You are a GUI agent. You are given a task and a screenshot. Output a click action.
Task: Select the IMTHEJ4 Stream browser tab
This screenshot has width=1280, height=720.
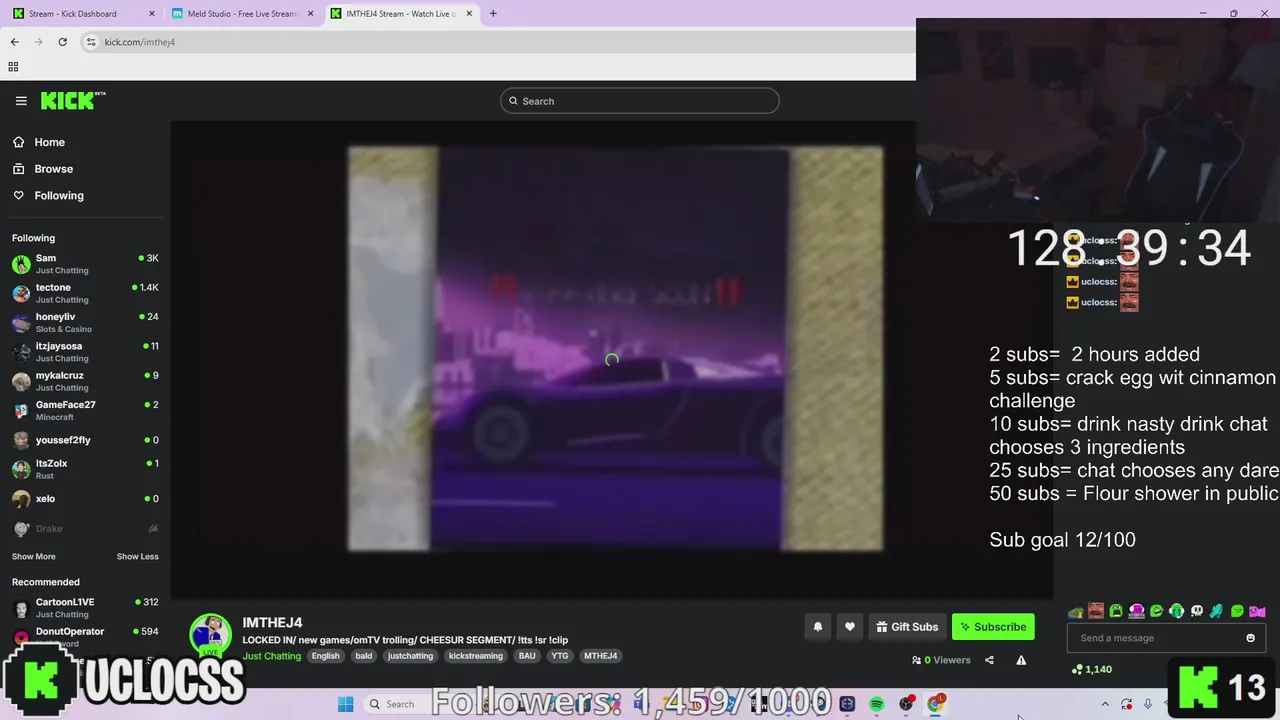[x=402, y=14]
